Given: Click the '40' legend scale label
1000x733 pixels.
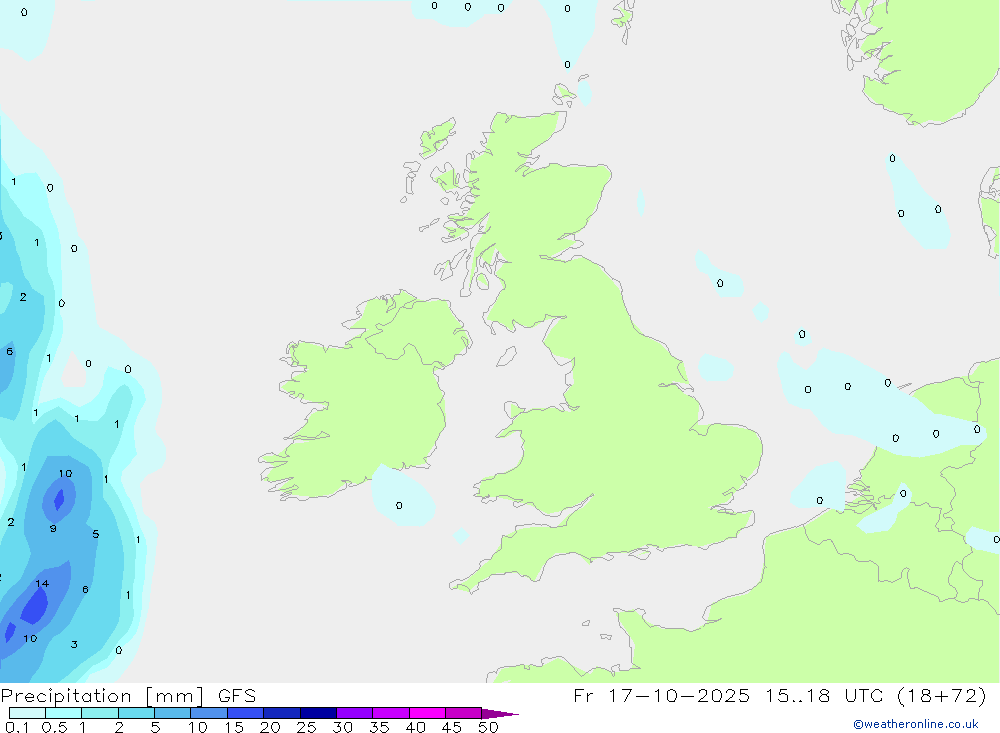Looking at the screenshot, I should pyautogui.click(x=415, y=727).
